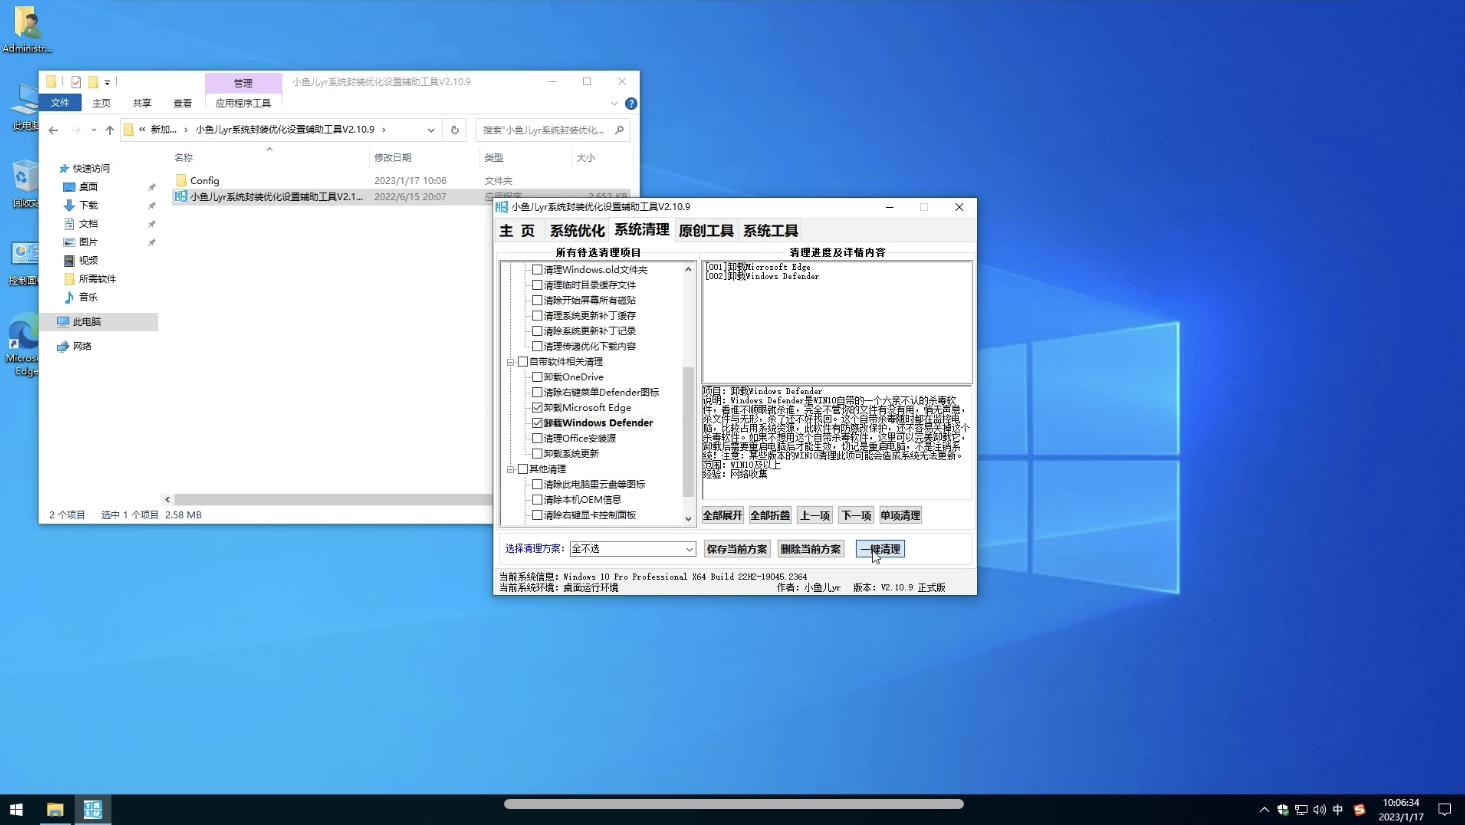Open 所需软件 folder in Explorer sidebar
1465x825 pixels.
click(96, 279)
